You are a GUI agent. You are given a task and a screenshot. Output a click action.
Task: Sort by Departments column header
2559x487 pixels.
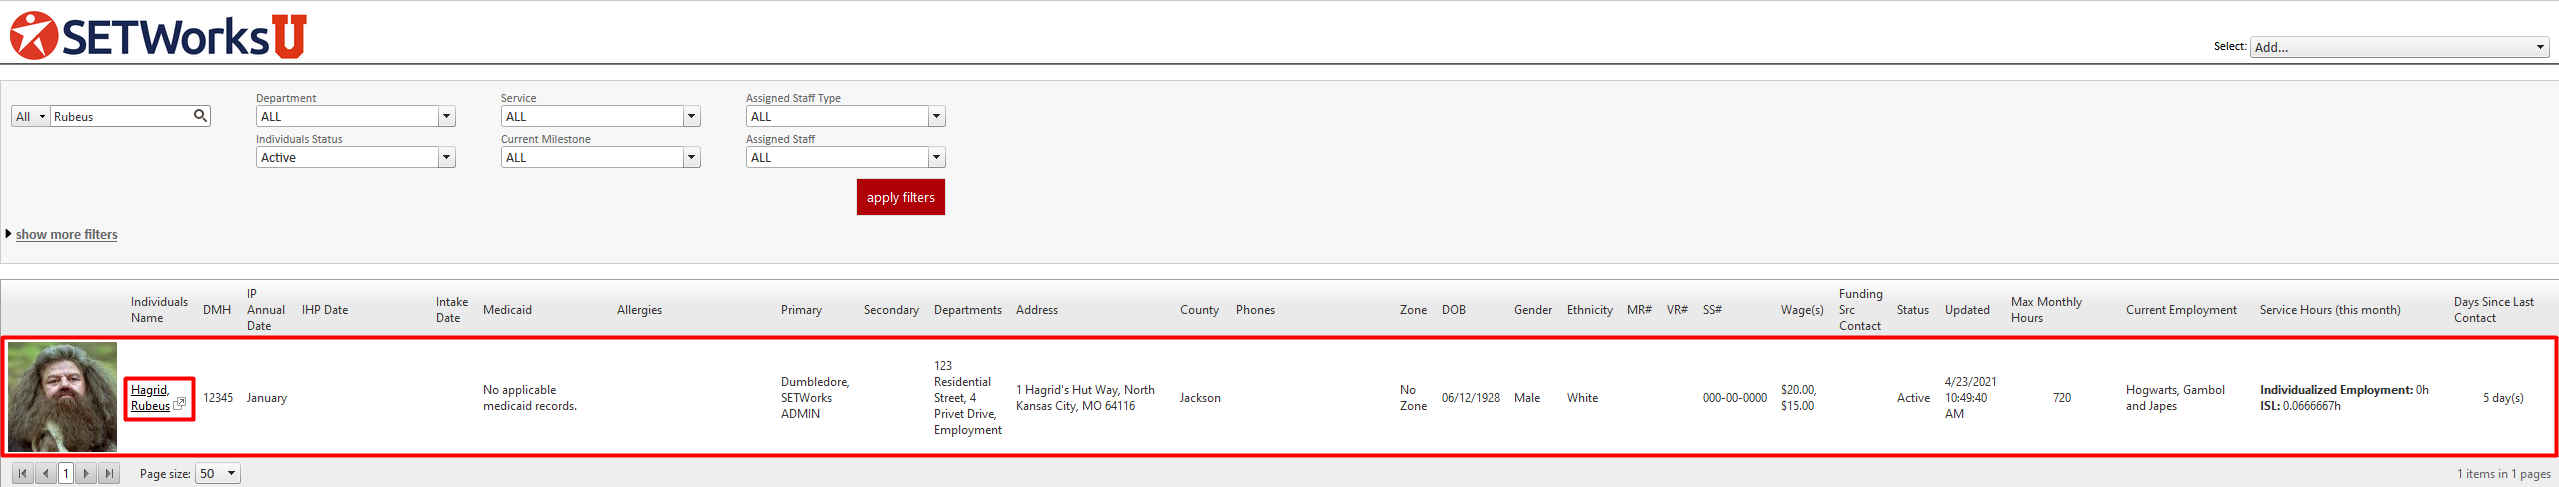point(968,310)
